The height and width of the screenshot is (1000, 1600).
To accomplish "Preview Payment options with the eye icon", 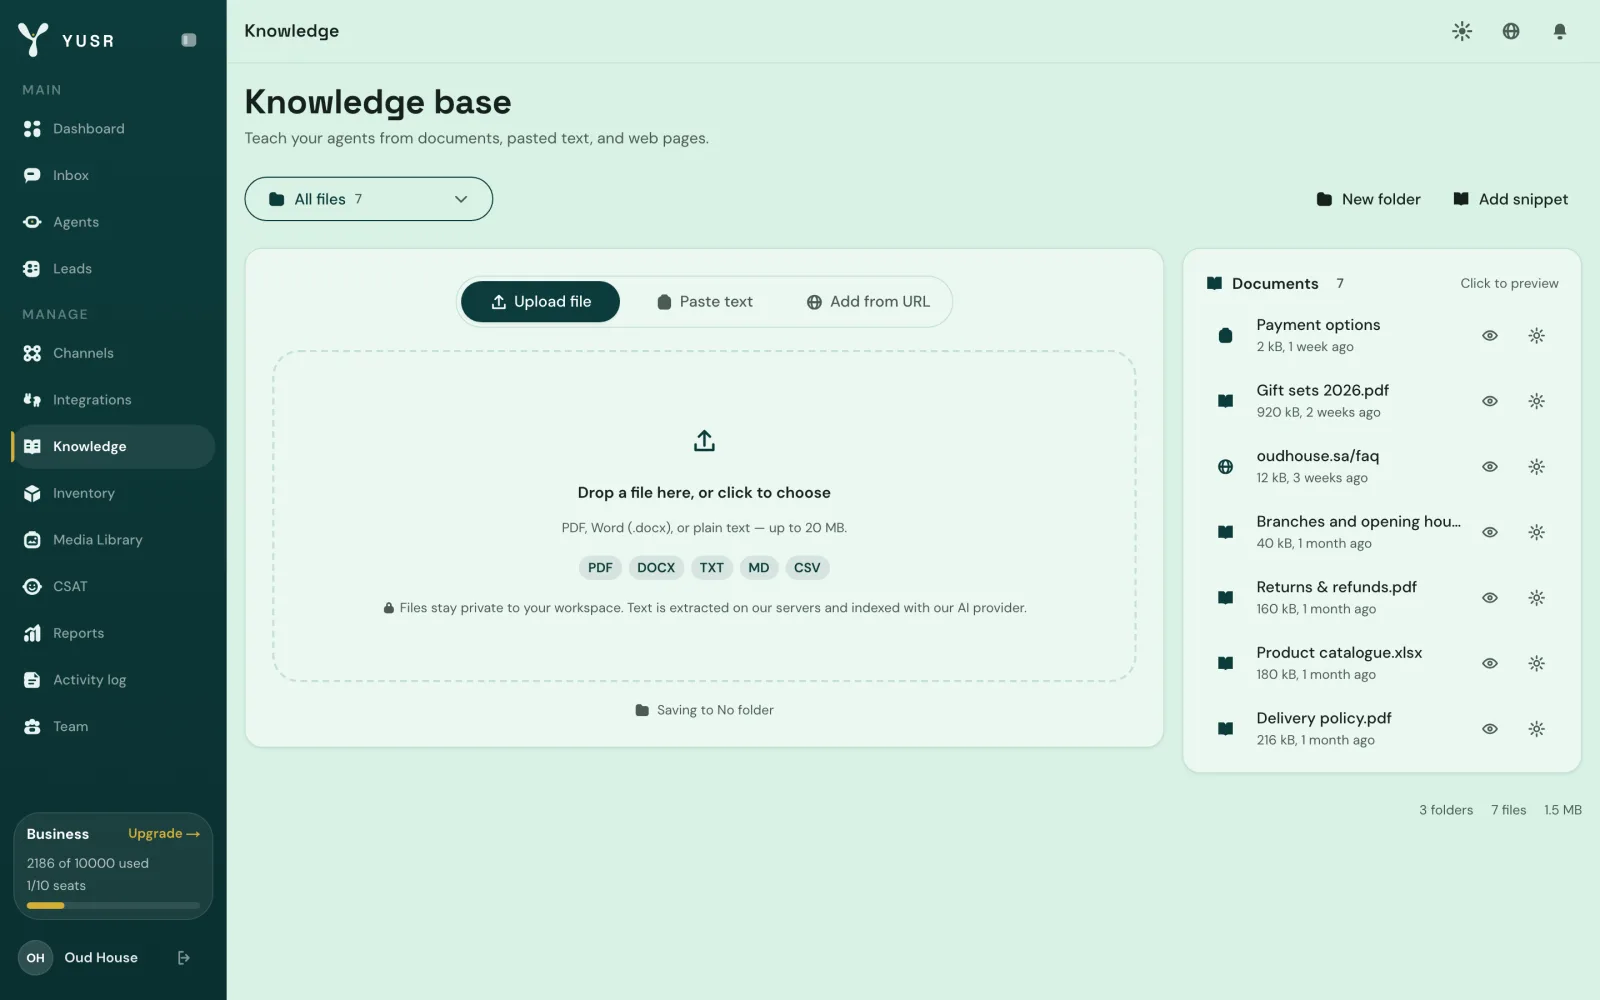I will tap(1490, 336).
